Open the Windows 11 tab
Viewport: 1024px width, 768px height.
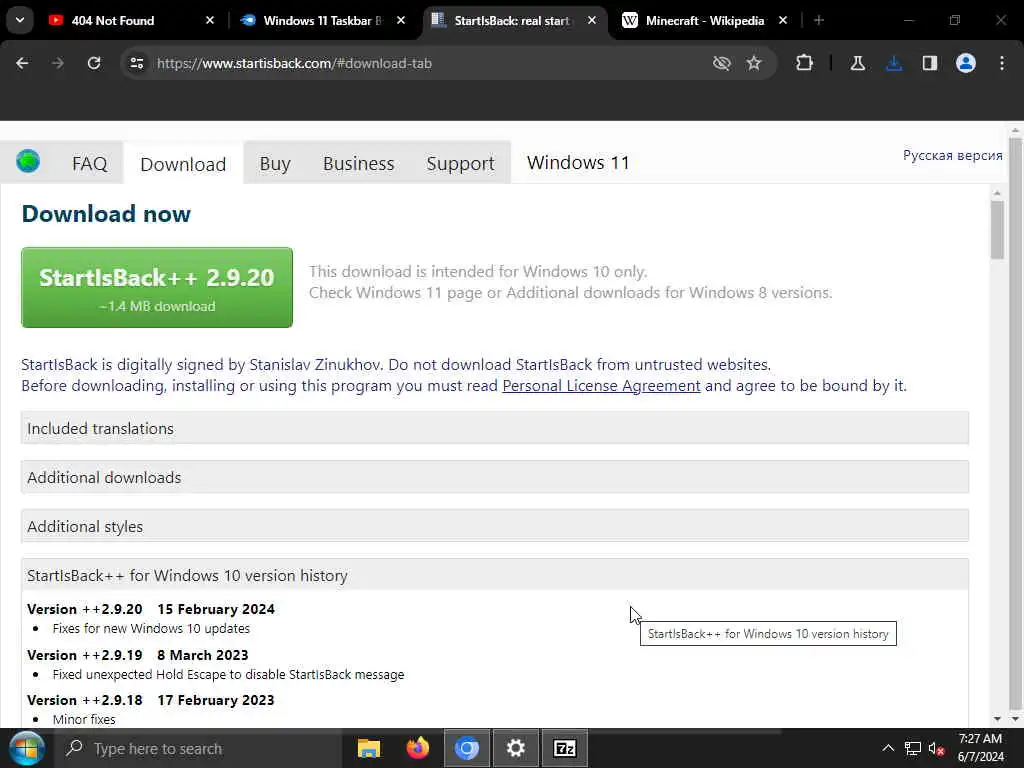click(578, 163)
